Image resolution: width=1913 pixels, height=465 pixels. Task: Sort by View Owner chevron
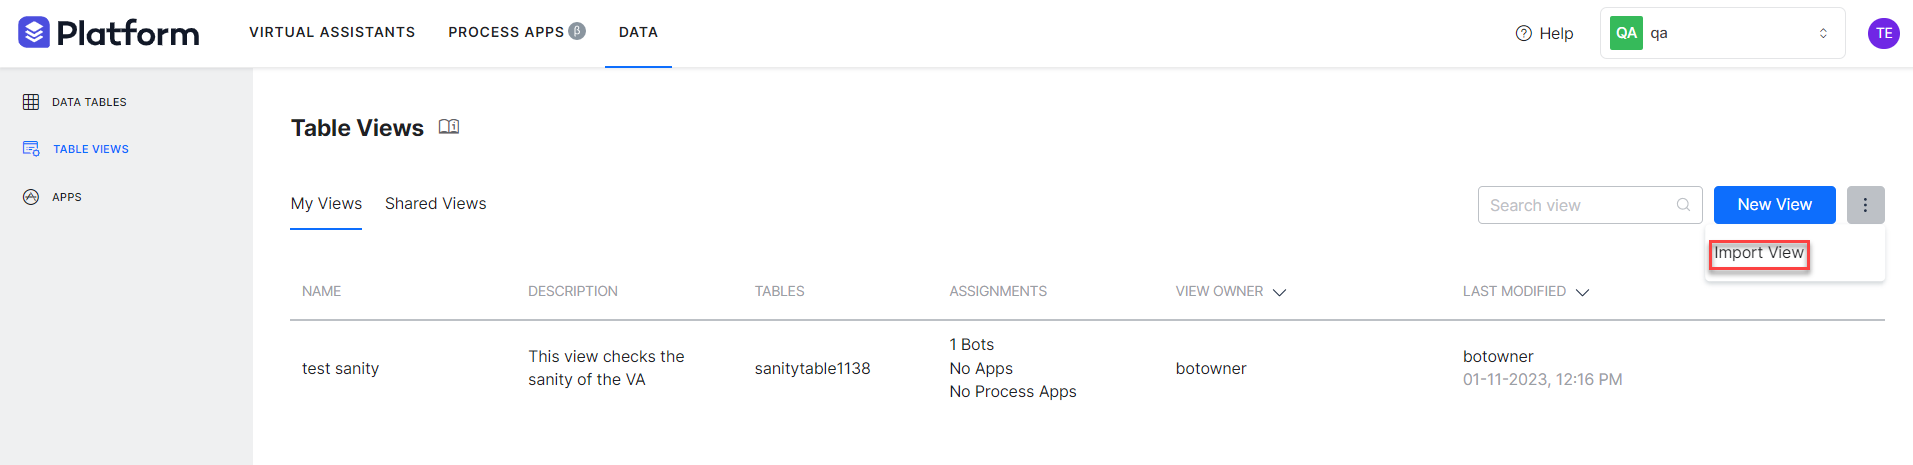click(1279, 292)
